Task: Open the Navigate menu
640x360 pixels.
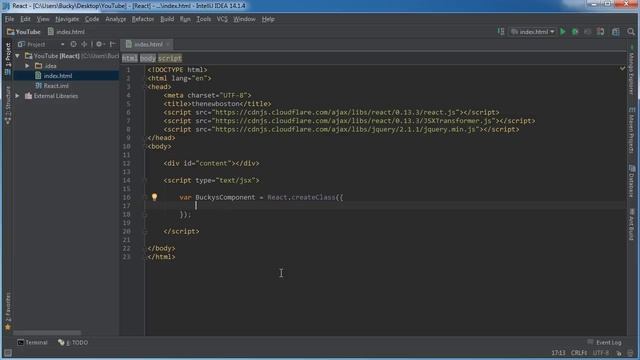Action: [x=67, y=19]
